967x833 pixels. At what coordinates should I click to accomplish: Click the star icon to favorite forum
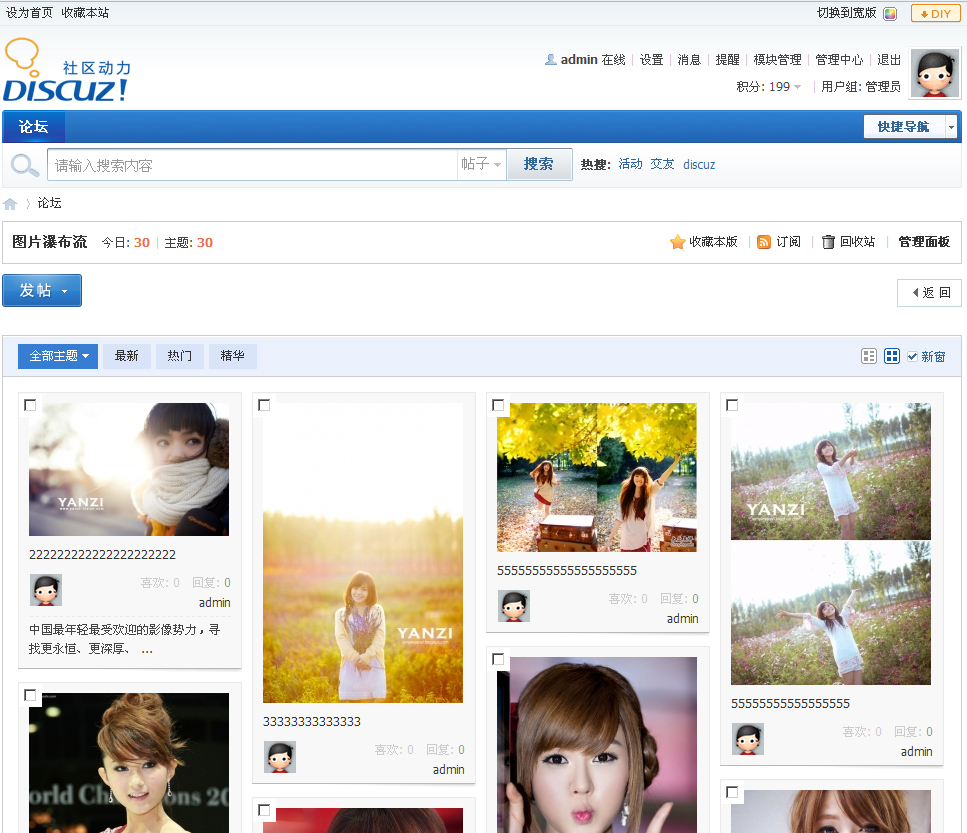point(677,242)
